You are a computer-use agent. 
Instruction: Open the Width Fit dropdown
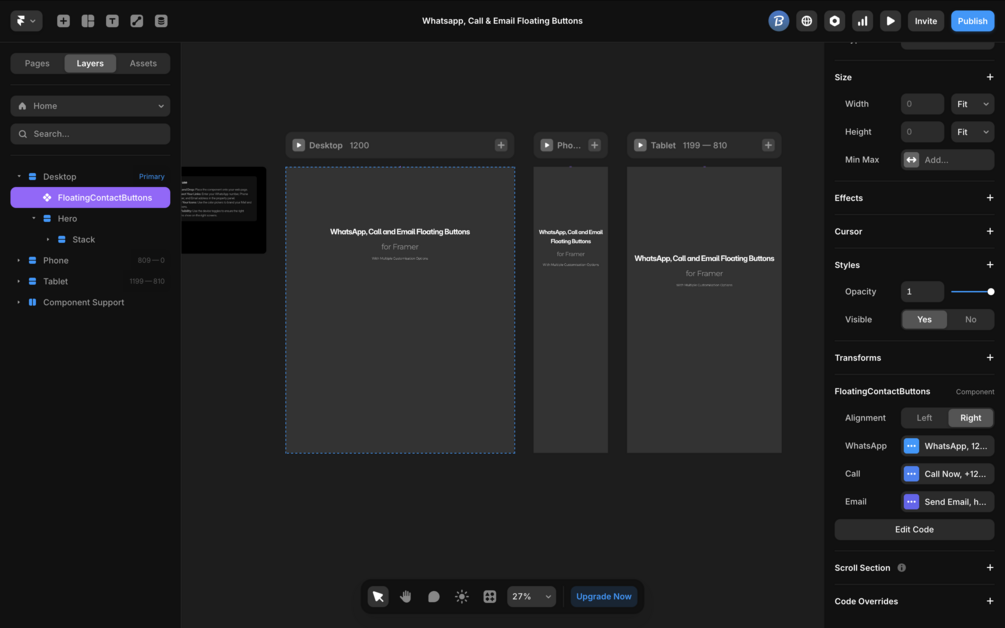pos(973,104)
